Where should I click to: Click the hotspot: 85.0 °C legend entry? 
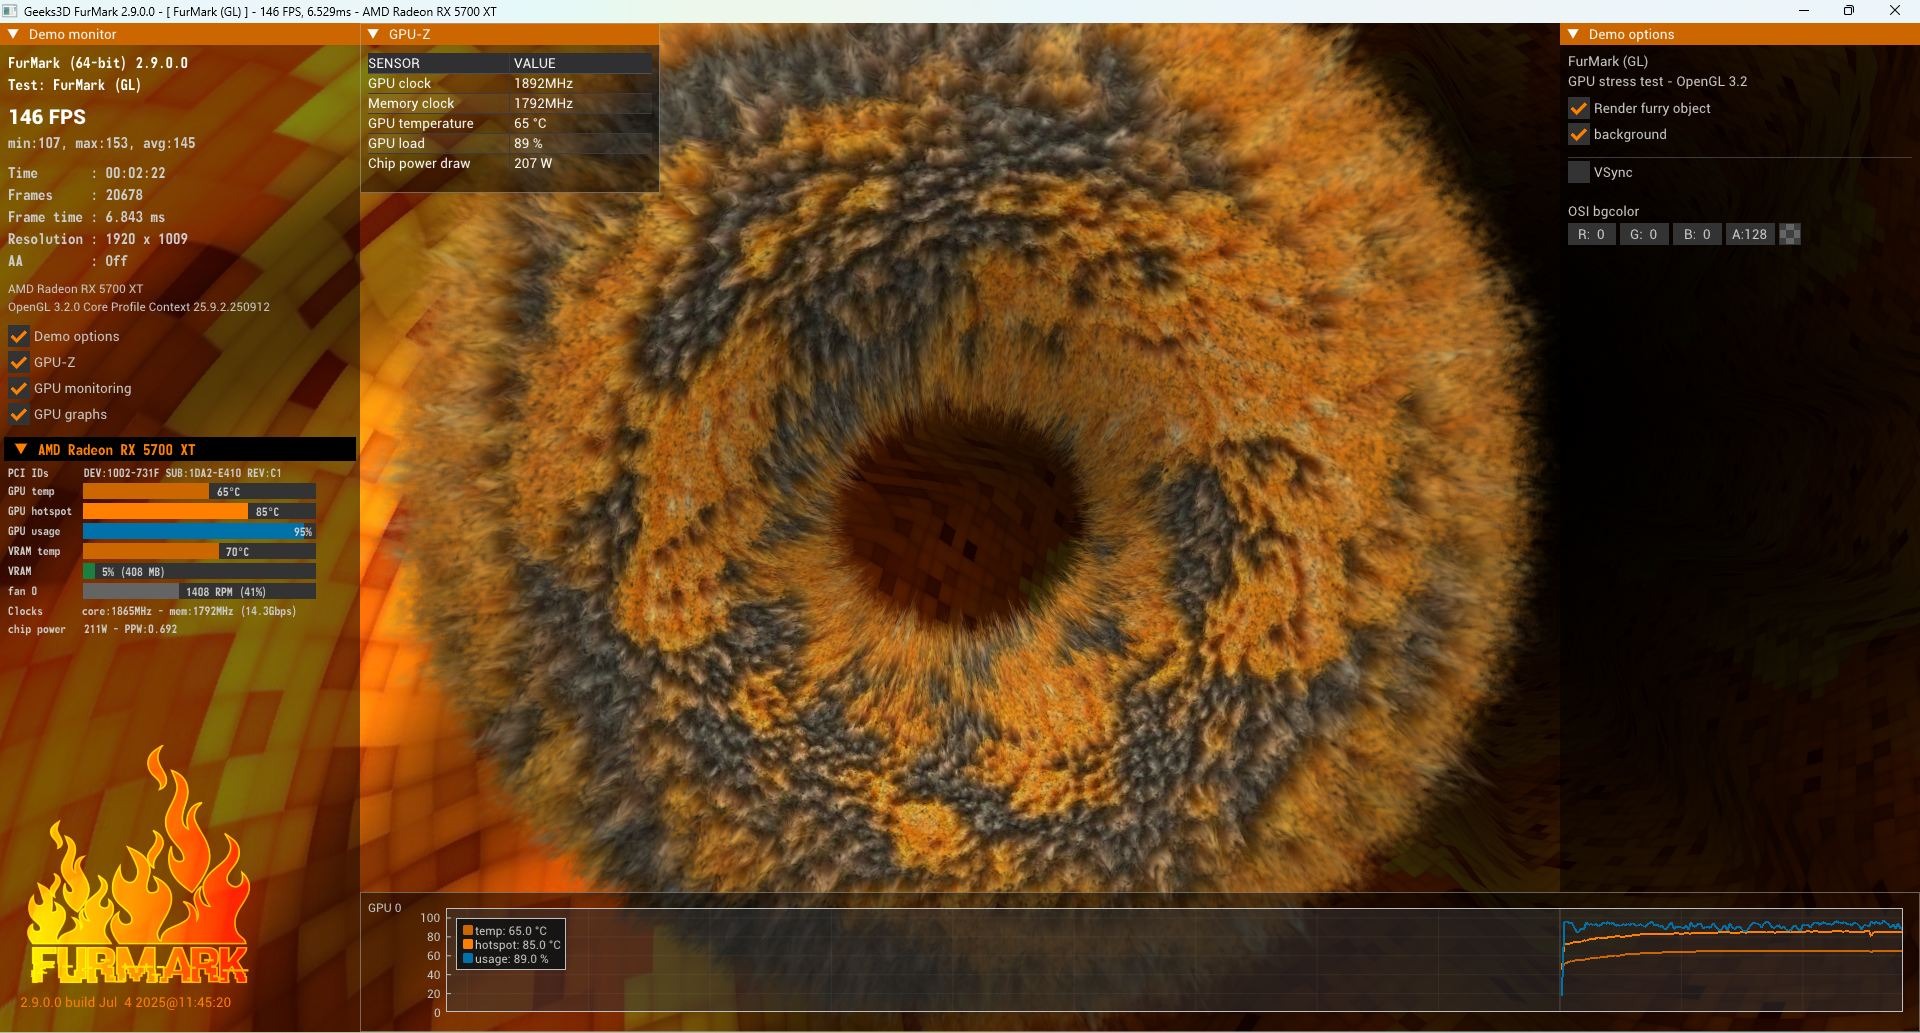pos(511,945)
